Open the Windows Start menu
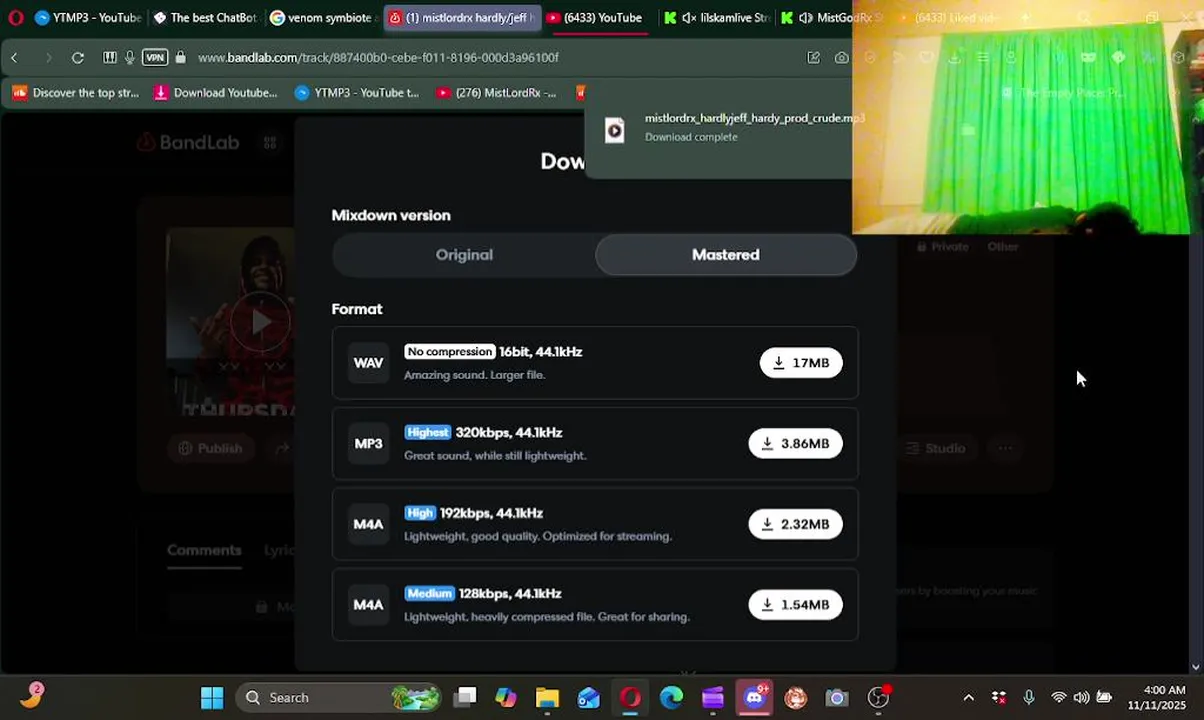 [212, 698]
